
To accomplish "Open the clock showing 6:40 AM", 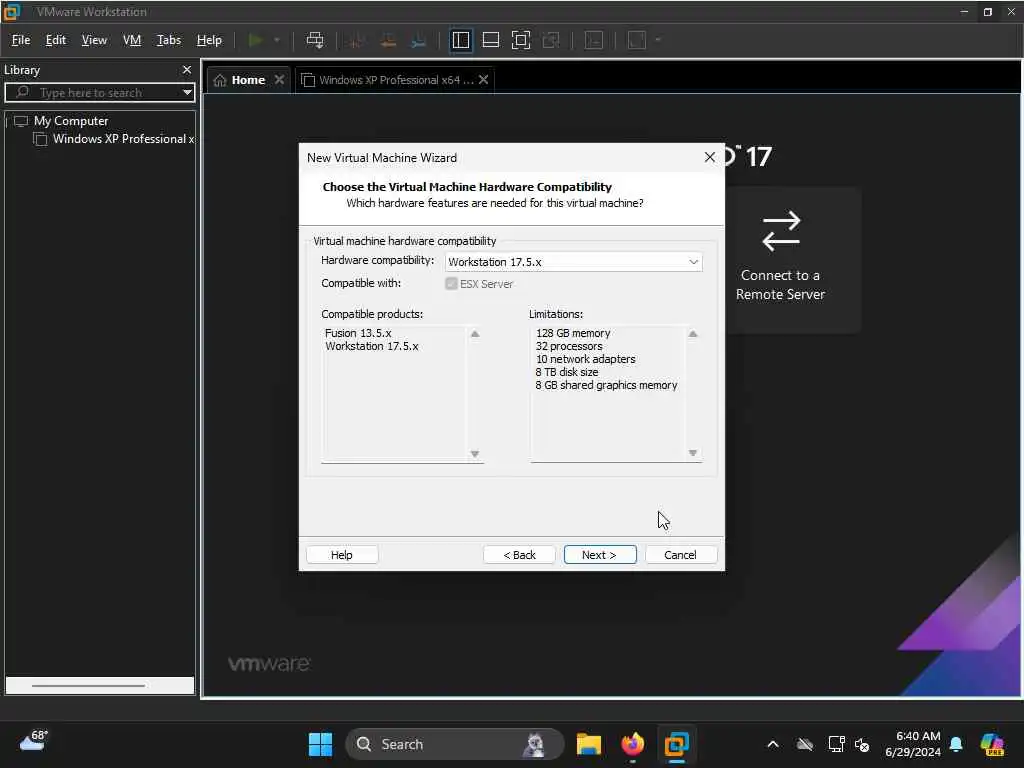I will [913, 744].
